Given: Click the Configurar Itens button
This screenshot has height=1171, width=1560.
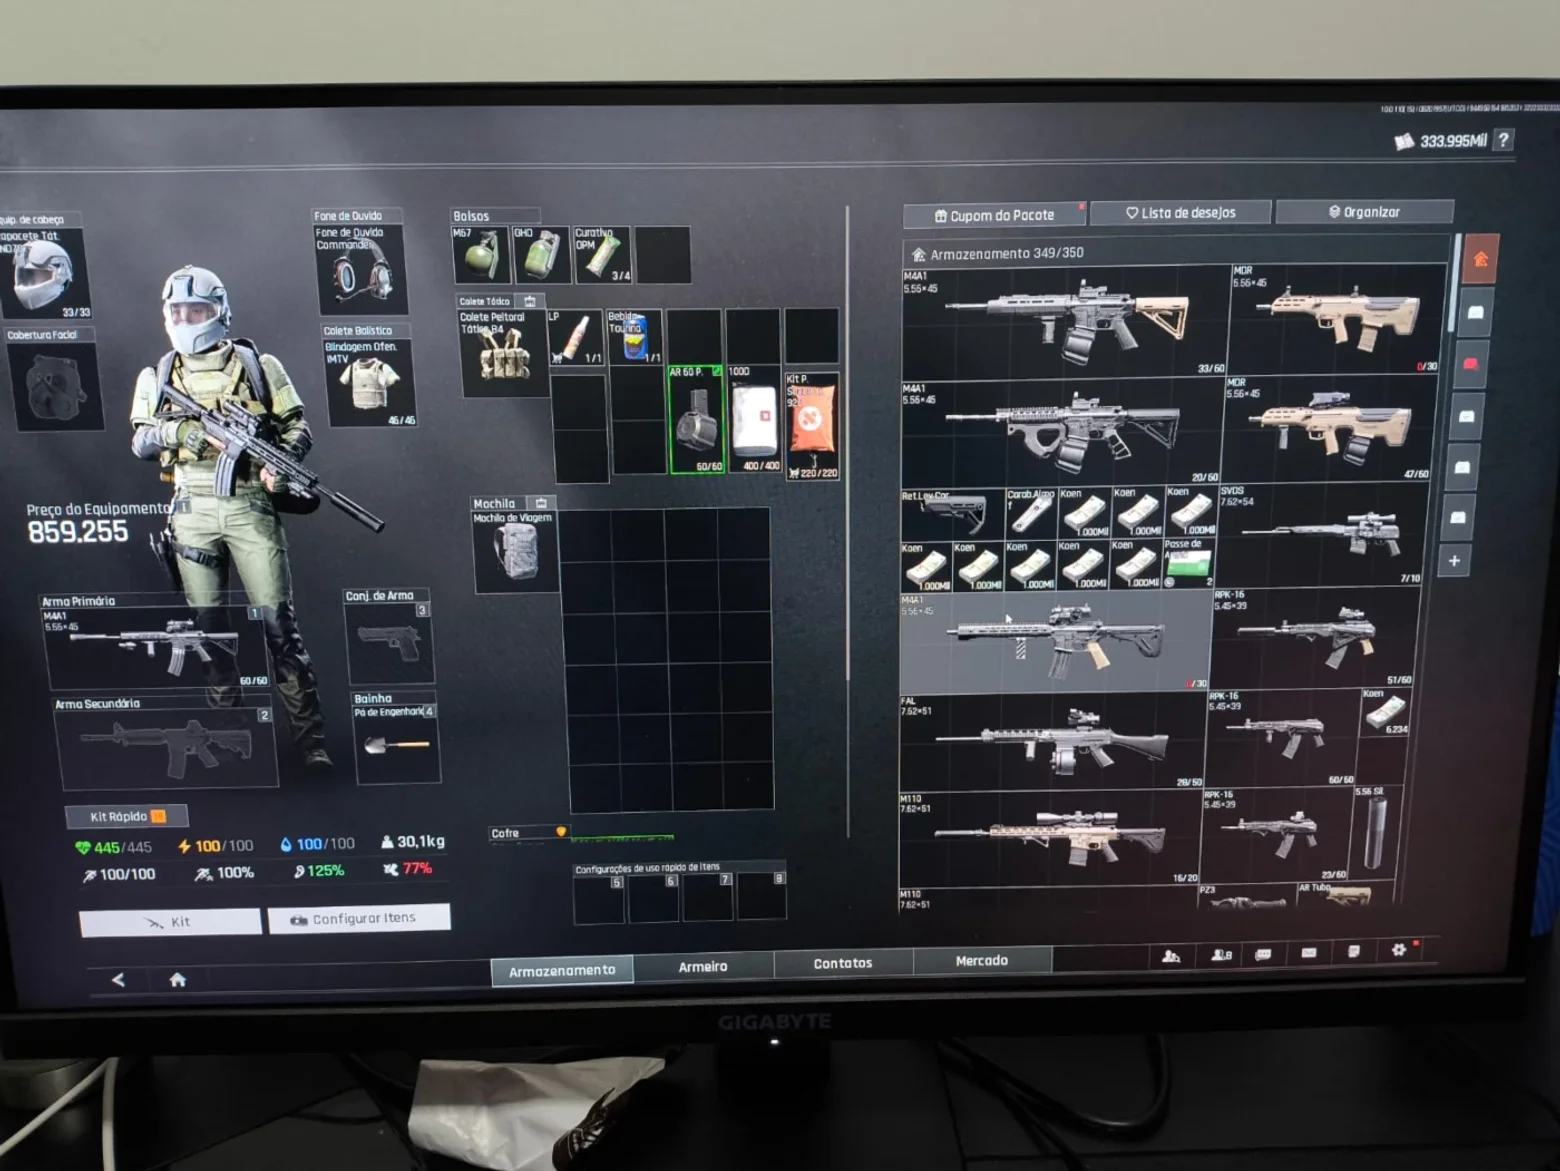Looking at the screenshot, I should click(x=359, y=918).
